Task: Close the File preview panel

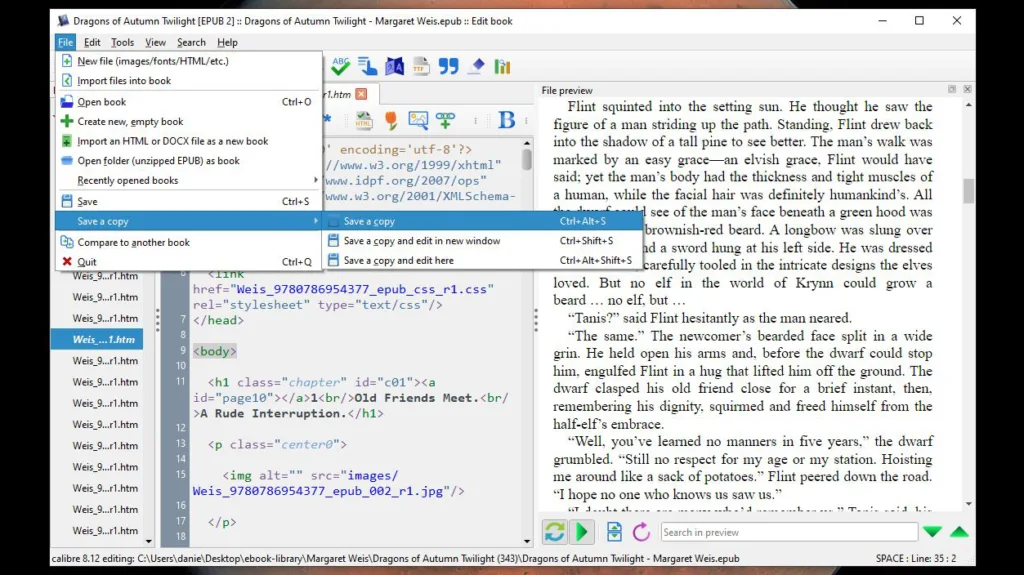Action: coord(967,89)
